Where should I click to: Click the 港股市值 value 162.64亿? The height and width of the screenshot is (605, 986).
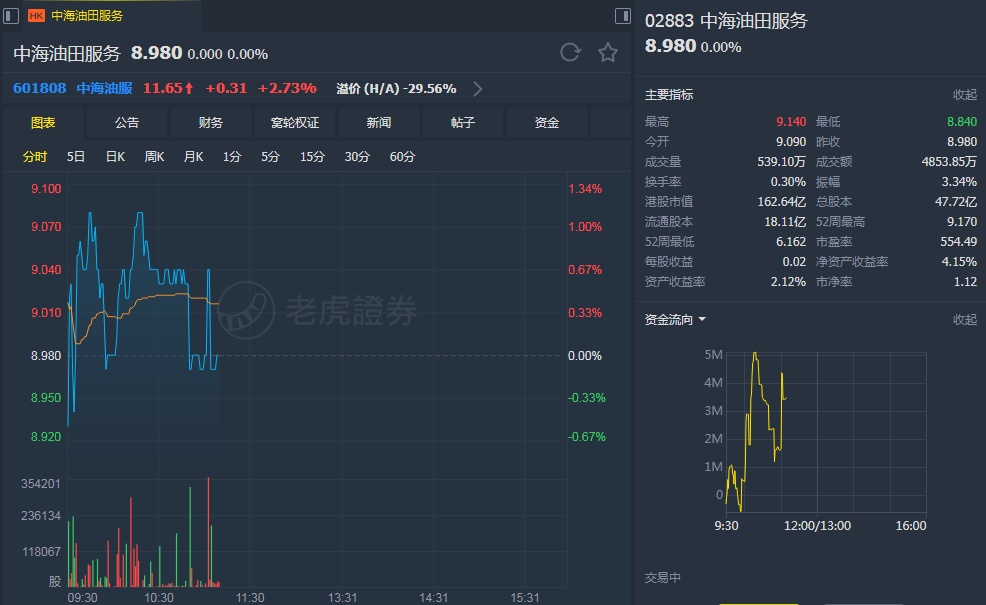[x=782, y=202]
